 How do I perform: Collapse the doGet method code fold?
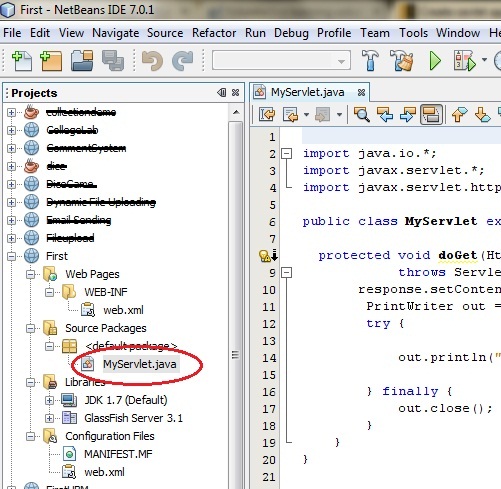[286, 273]
